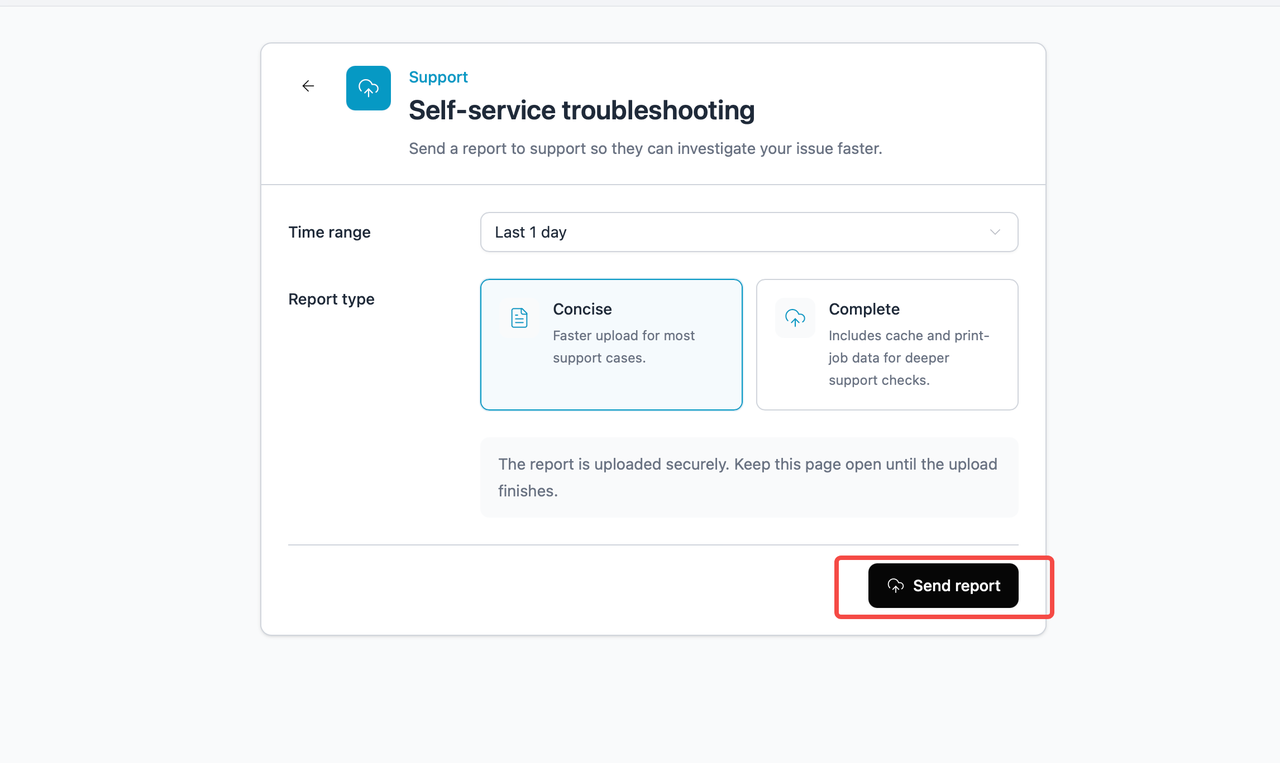This screenshot has height=763, width=1280.
Task: Choose the "Concise" title text option
Action: click(x=582, y=309)
